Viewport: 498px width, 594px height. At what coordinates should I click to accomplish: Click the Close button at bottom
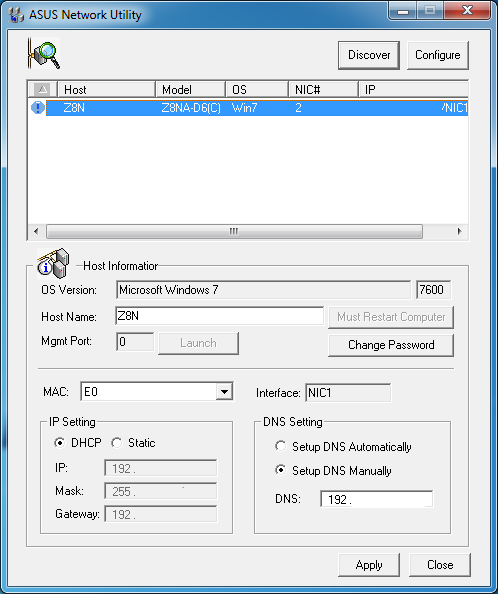(440, 565)
